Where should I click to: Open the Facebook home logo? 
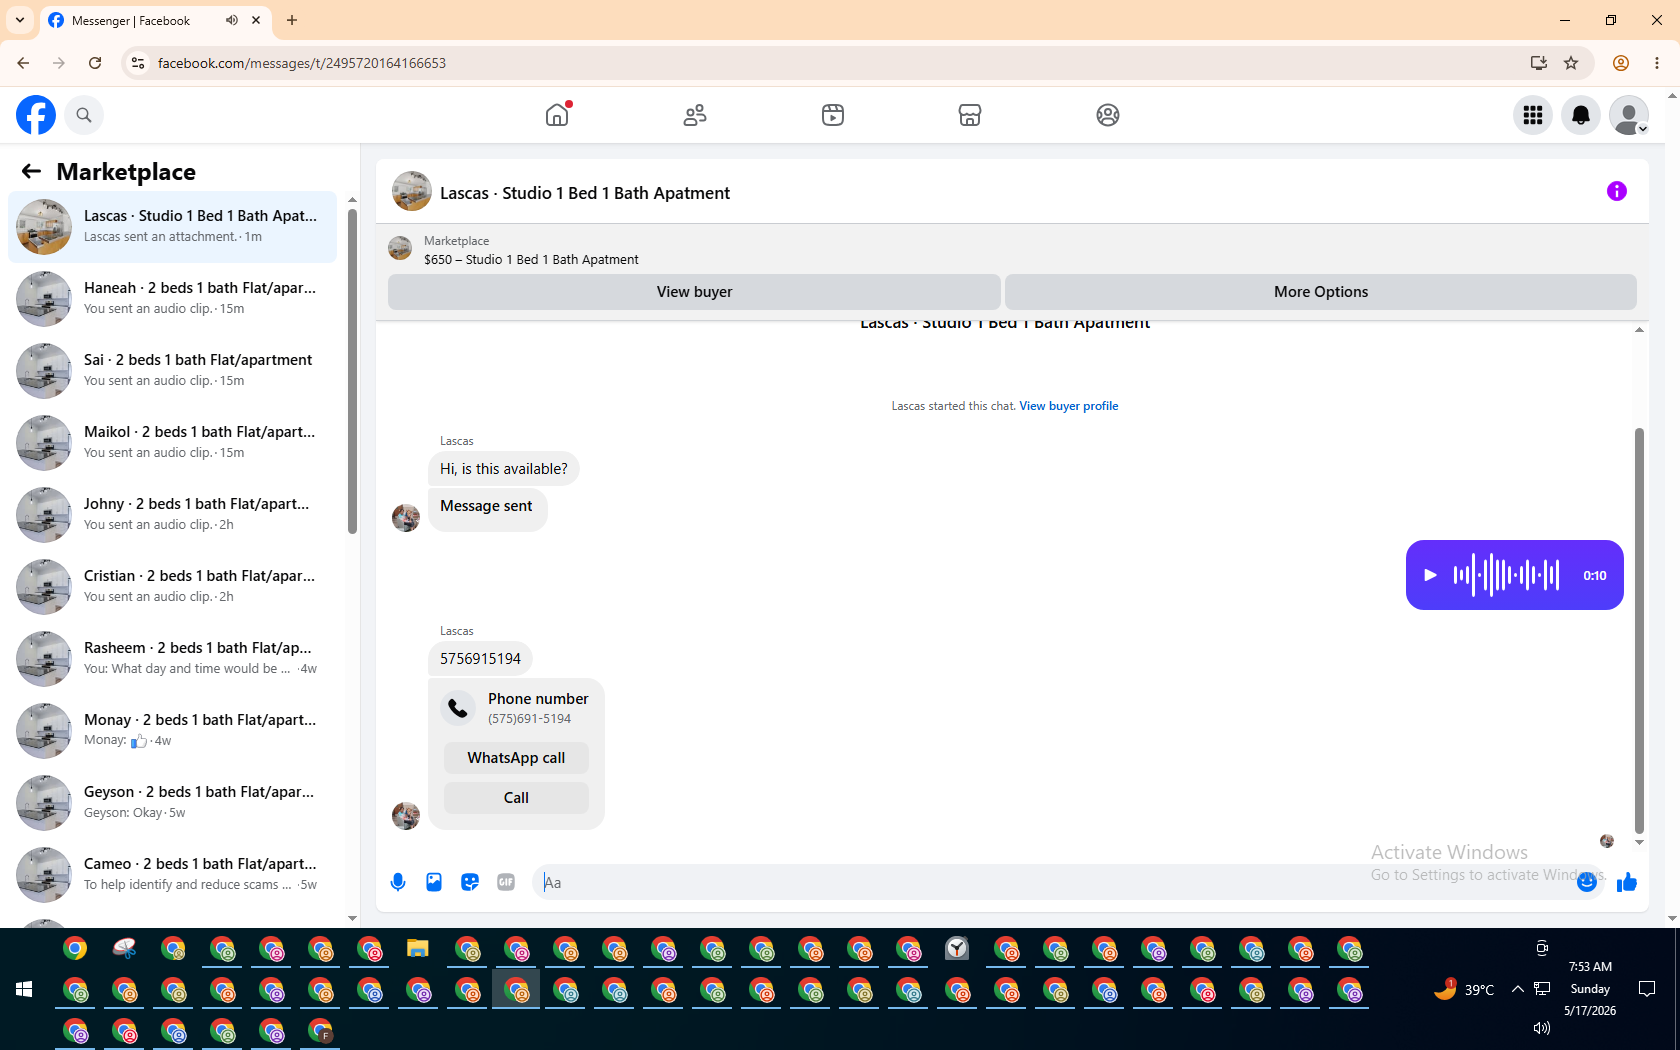click(36, 115)
